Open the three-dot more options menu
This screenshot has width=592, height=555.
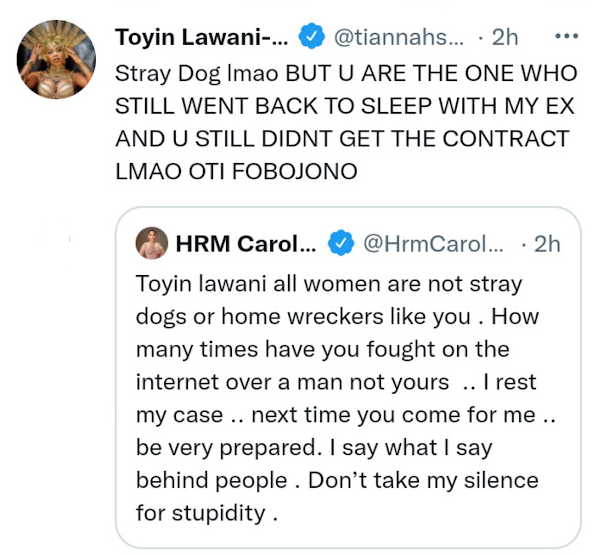(566, 36)
